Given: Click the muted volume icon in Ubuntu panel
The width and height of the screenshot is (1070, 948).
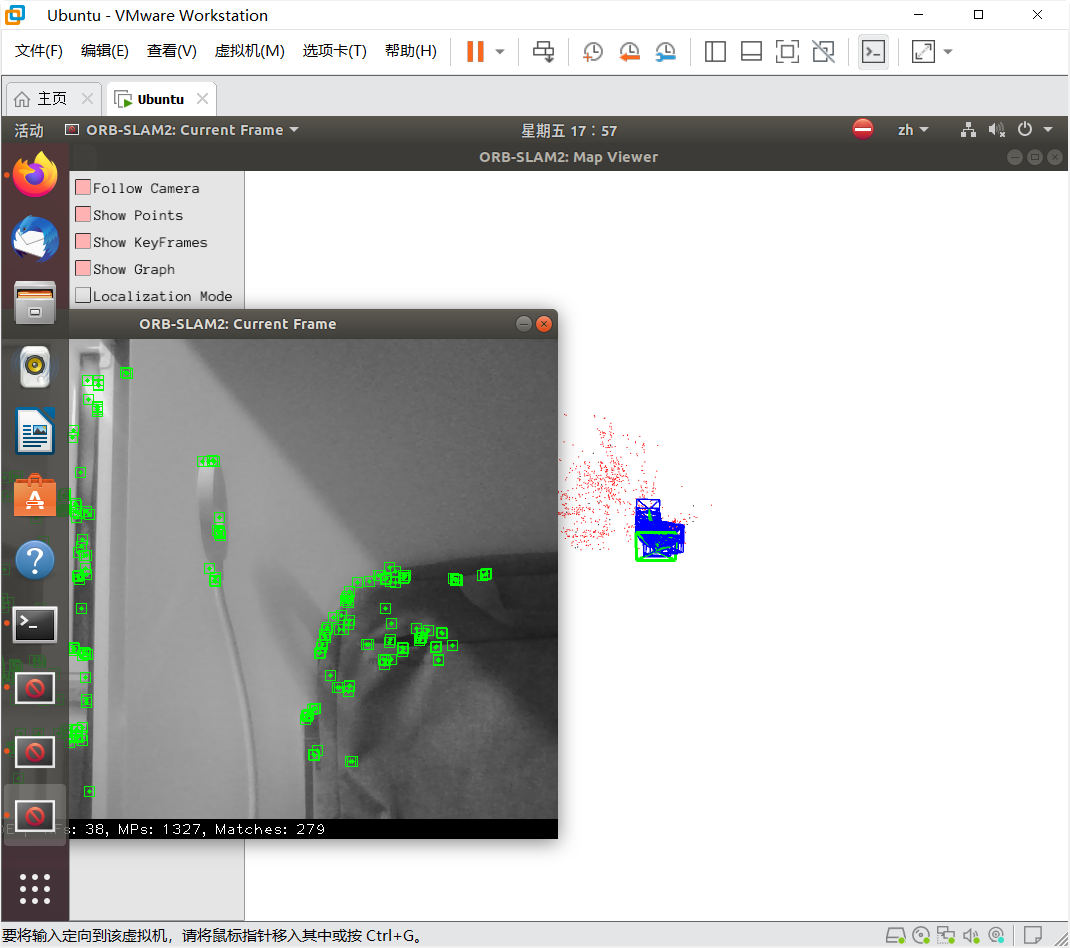Looking at the screenshot, I should 997,130.
